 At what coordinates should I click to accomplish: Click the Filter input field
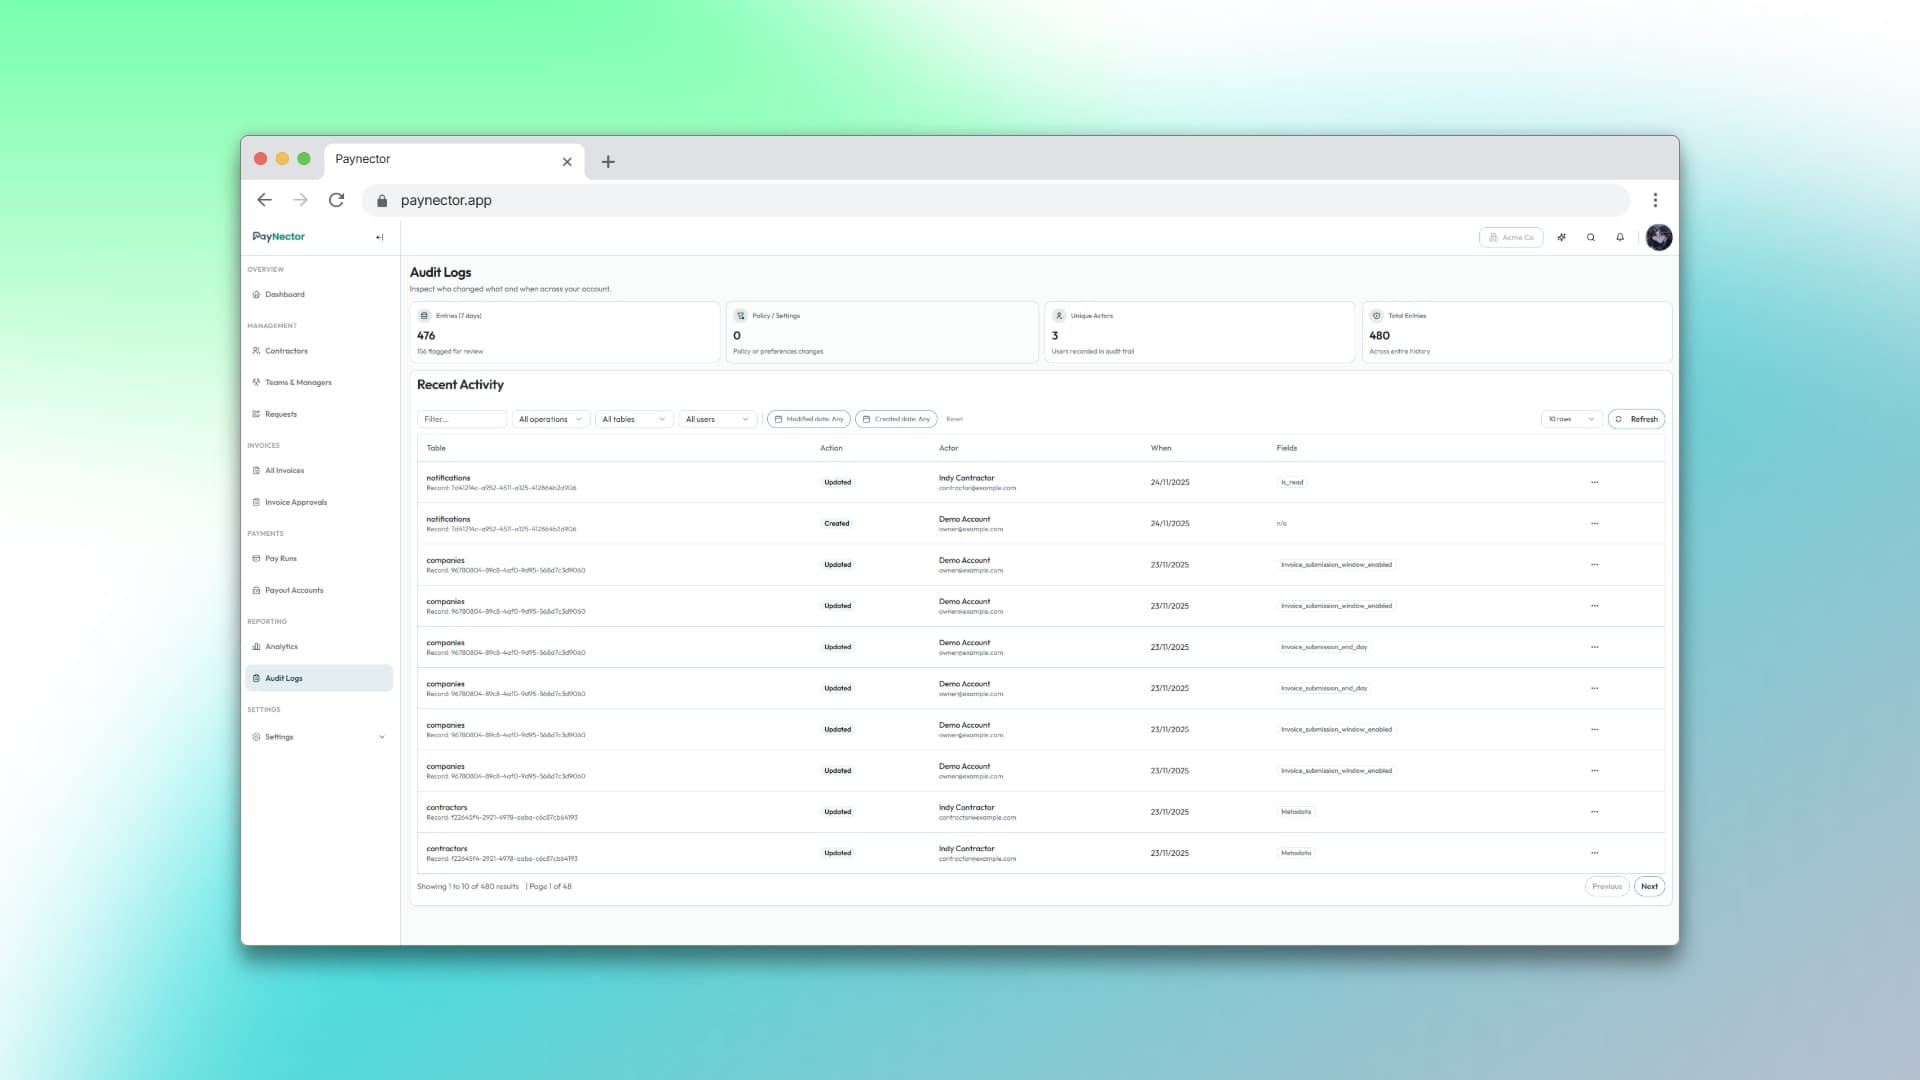coord(462,419)
